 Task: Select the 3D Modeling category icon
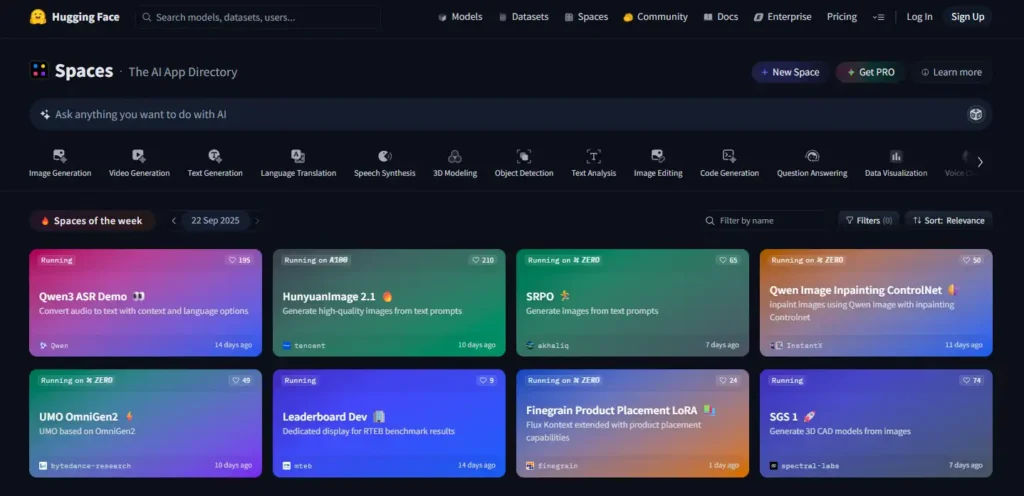pos(455,156)
